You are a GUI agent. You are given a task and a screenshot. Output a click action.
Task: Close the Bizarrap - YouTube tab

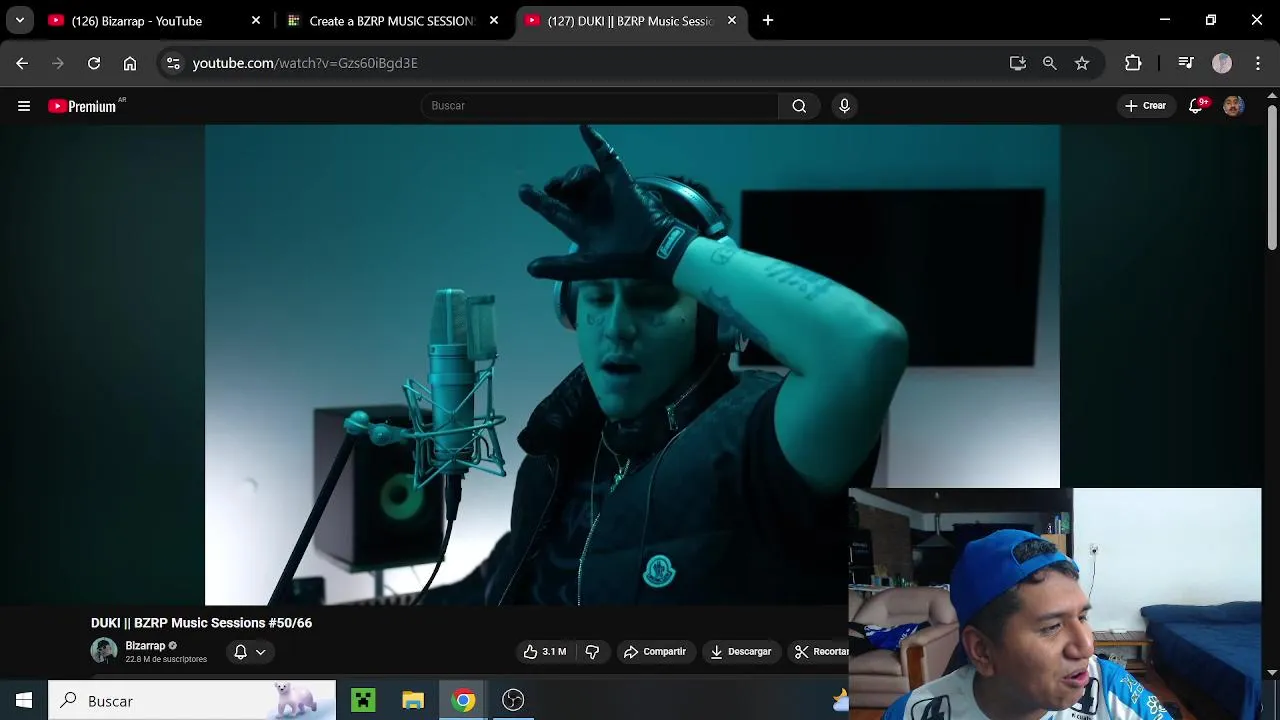point(256,20)
